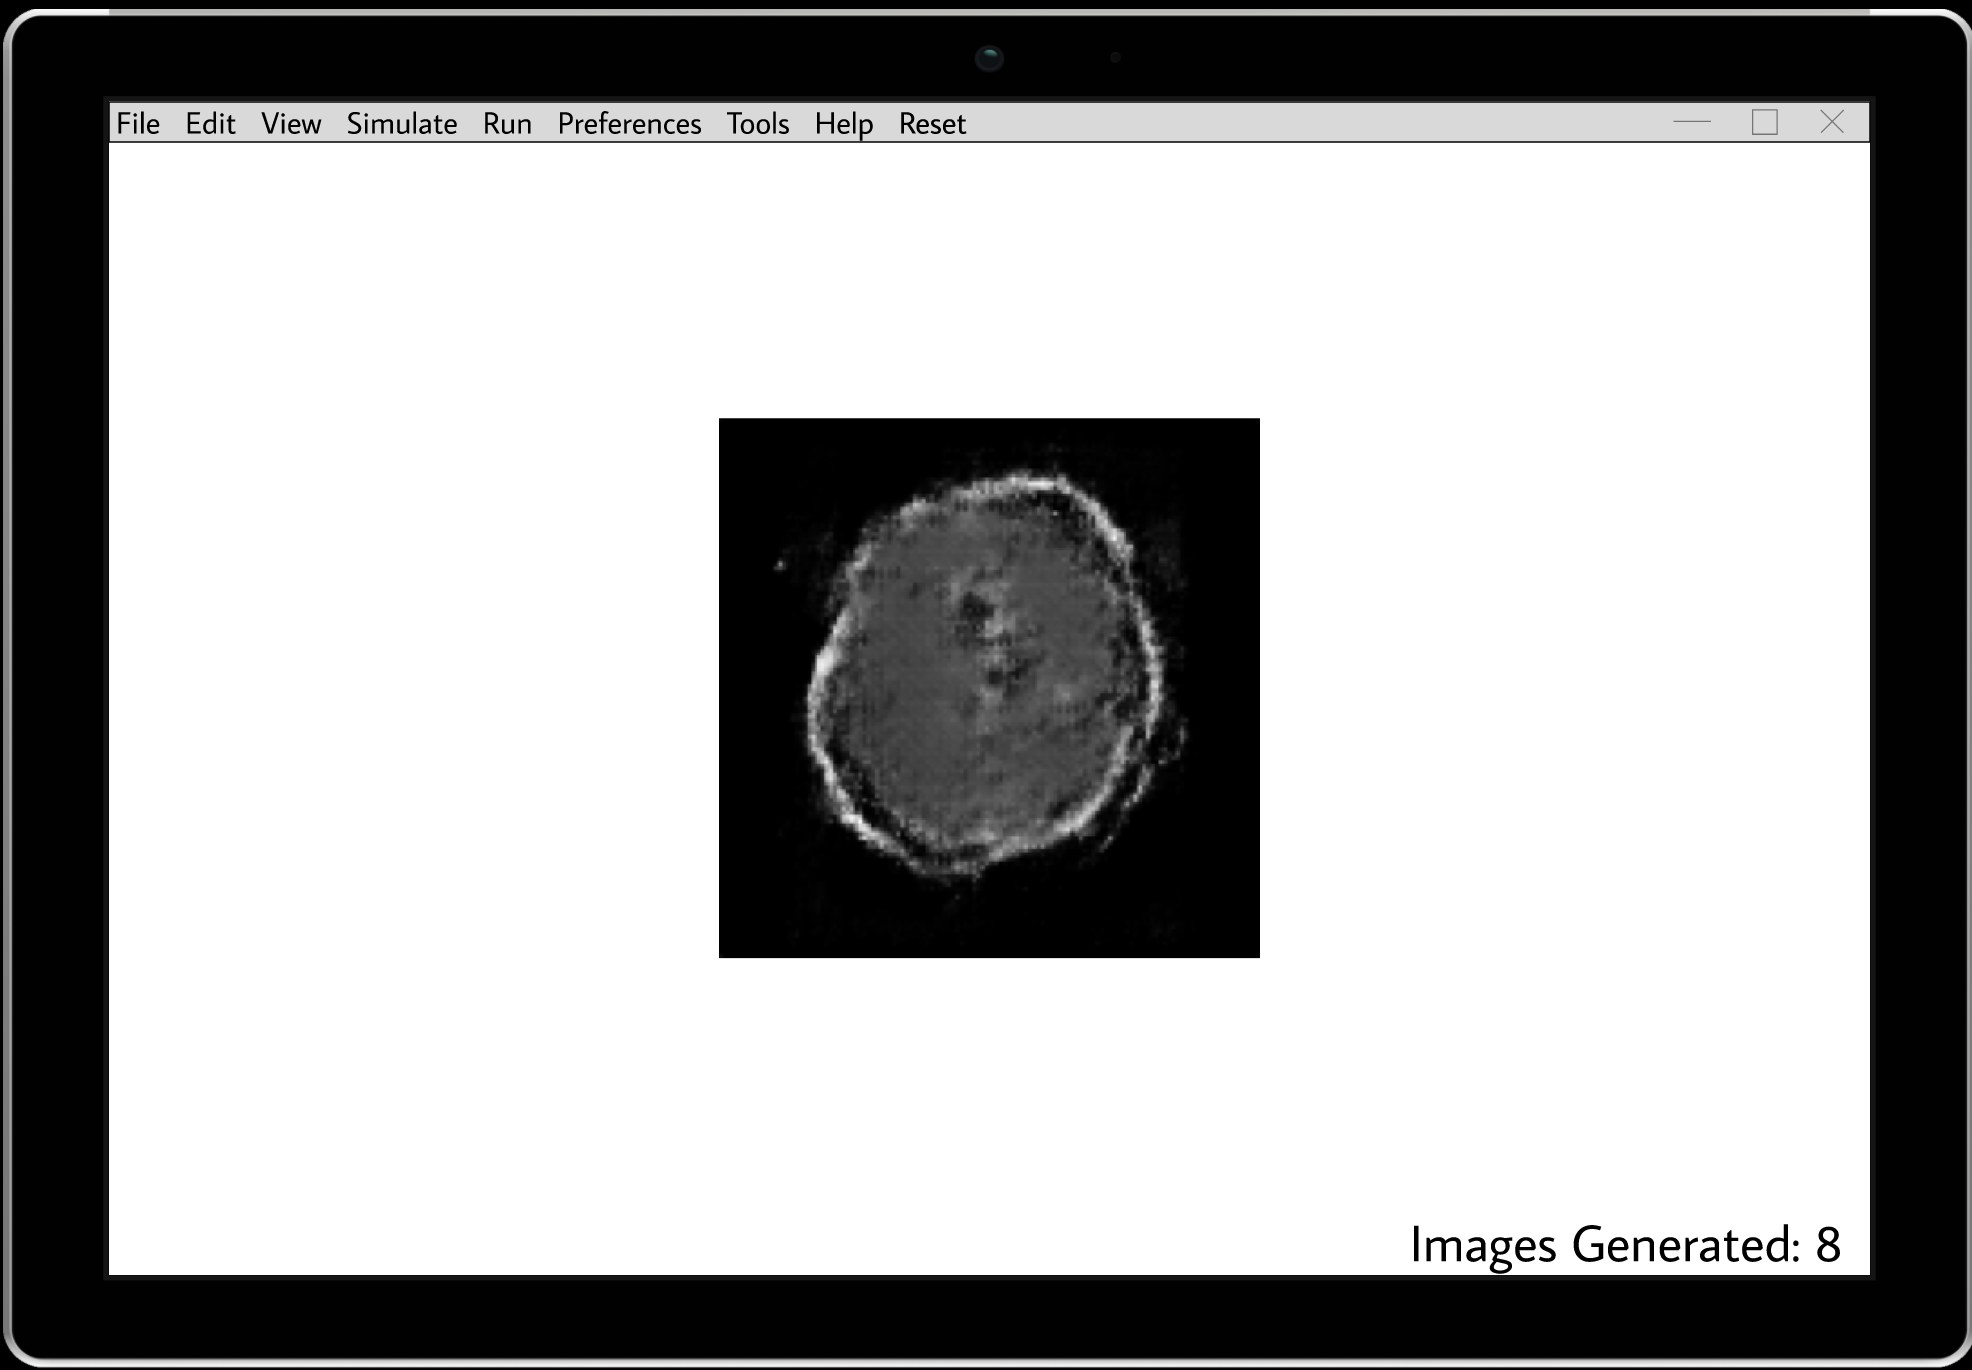The width and height of the screenshot is (1972, 1370).
Task: Open the Help menu
Action: pos(843,123)
